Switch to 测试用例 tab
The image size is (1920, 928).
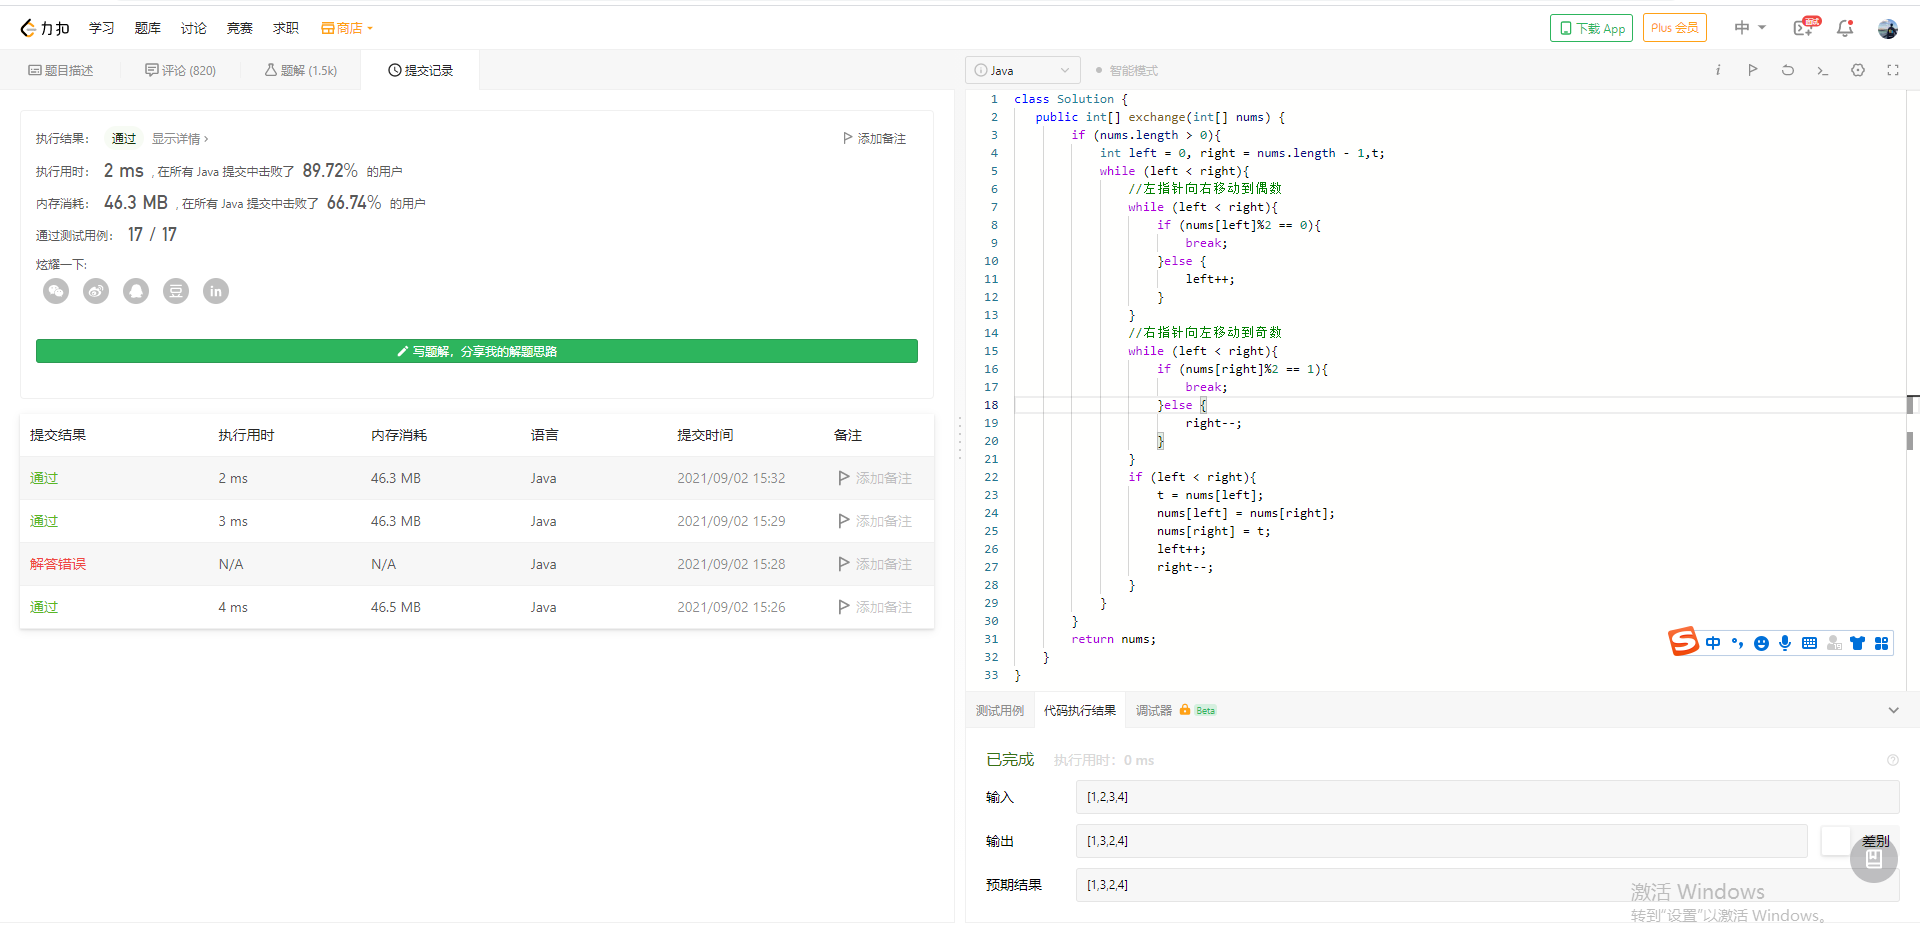1000,710
